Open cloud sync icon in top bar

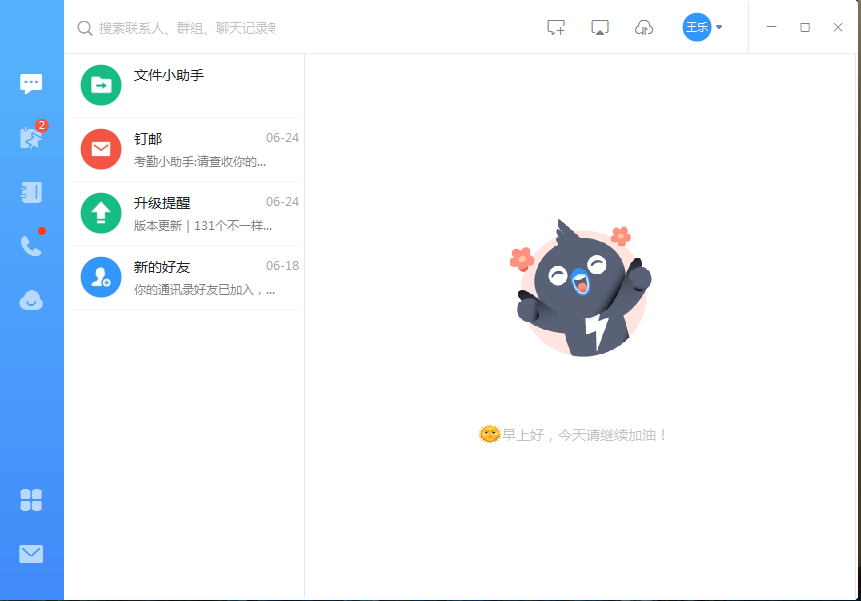tap(644, 27)
